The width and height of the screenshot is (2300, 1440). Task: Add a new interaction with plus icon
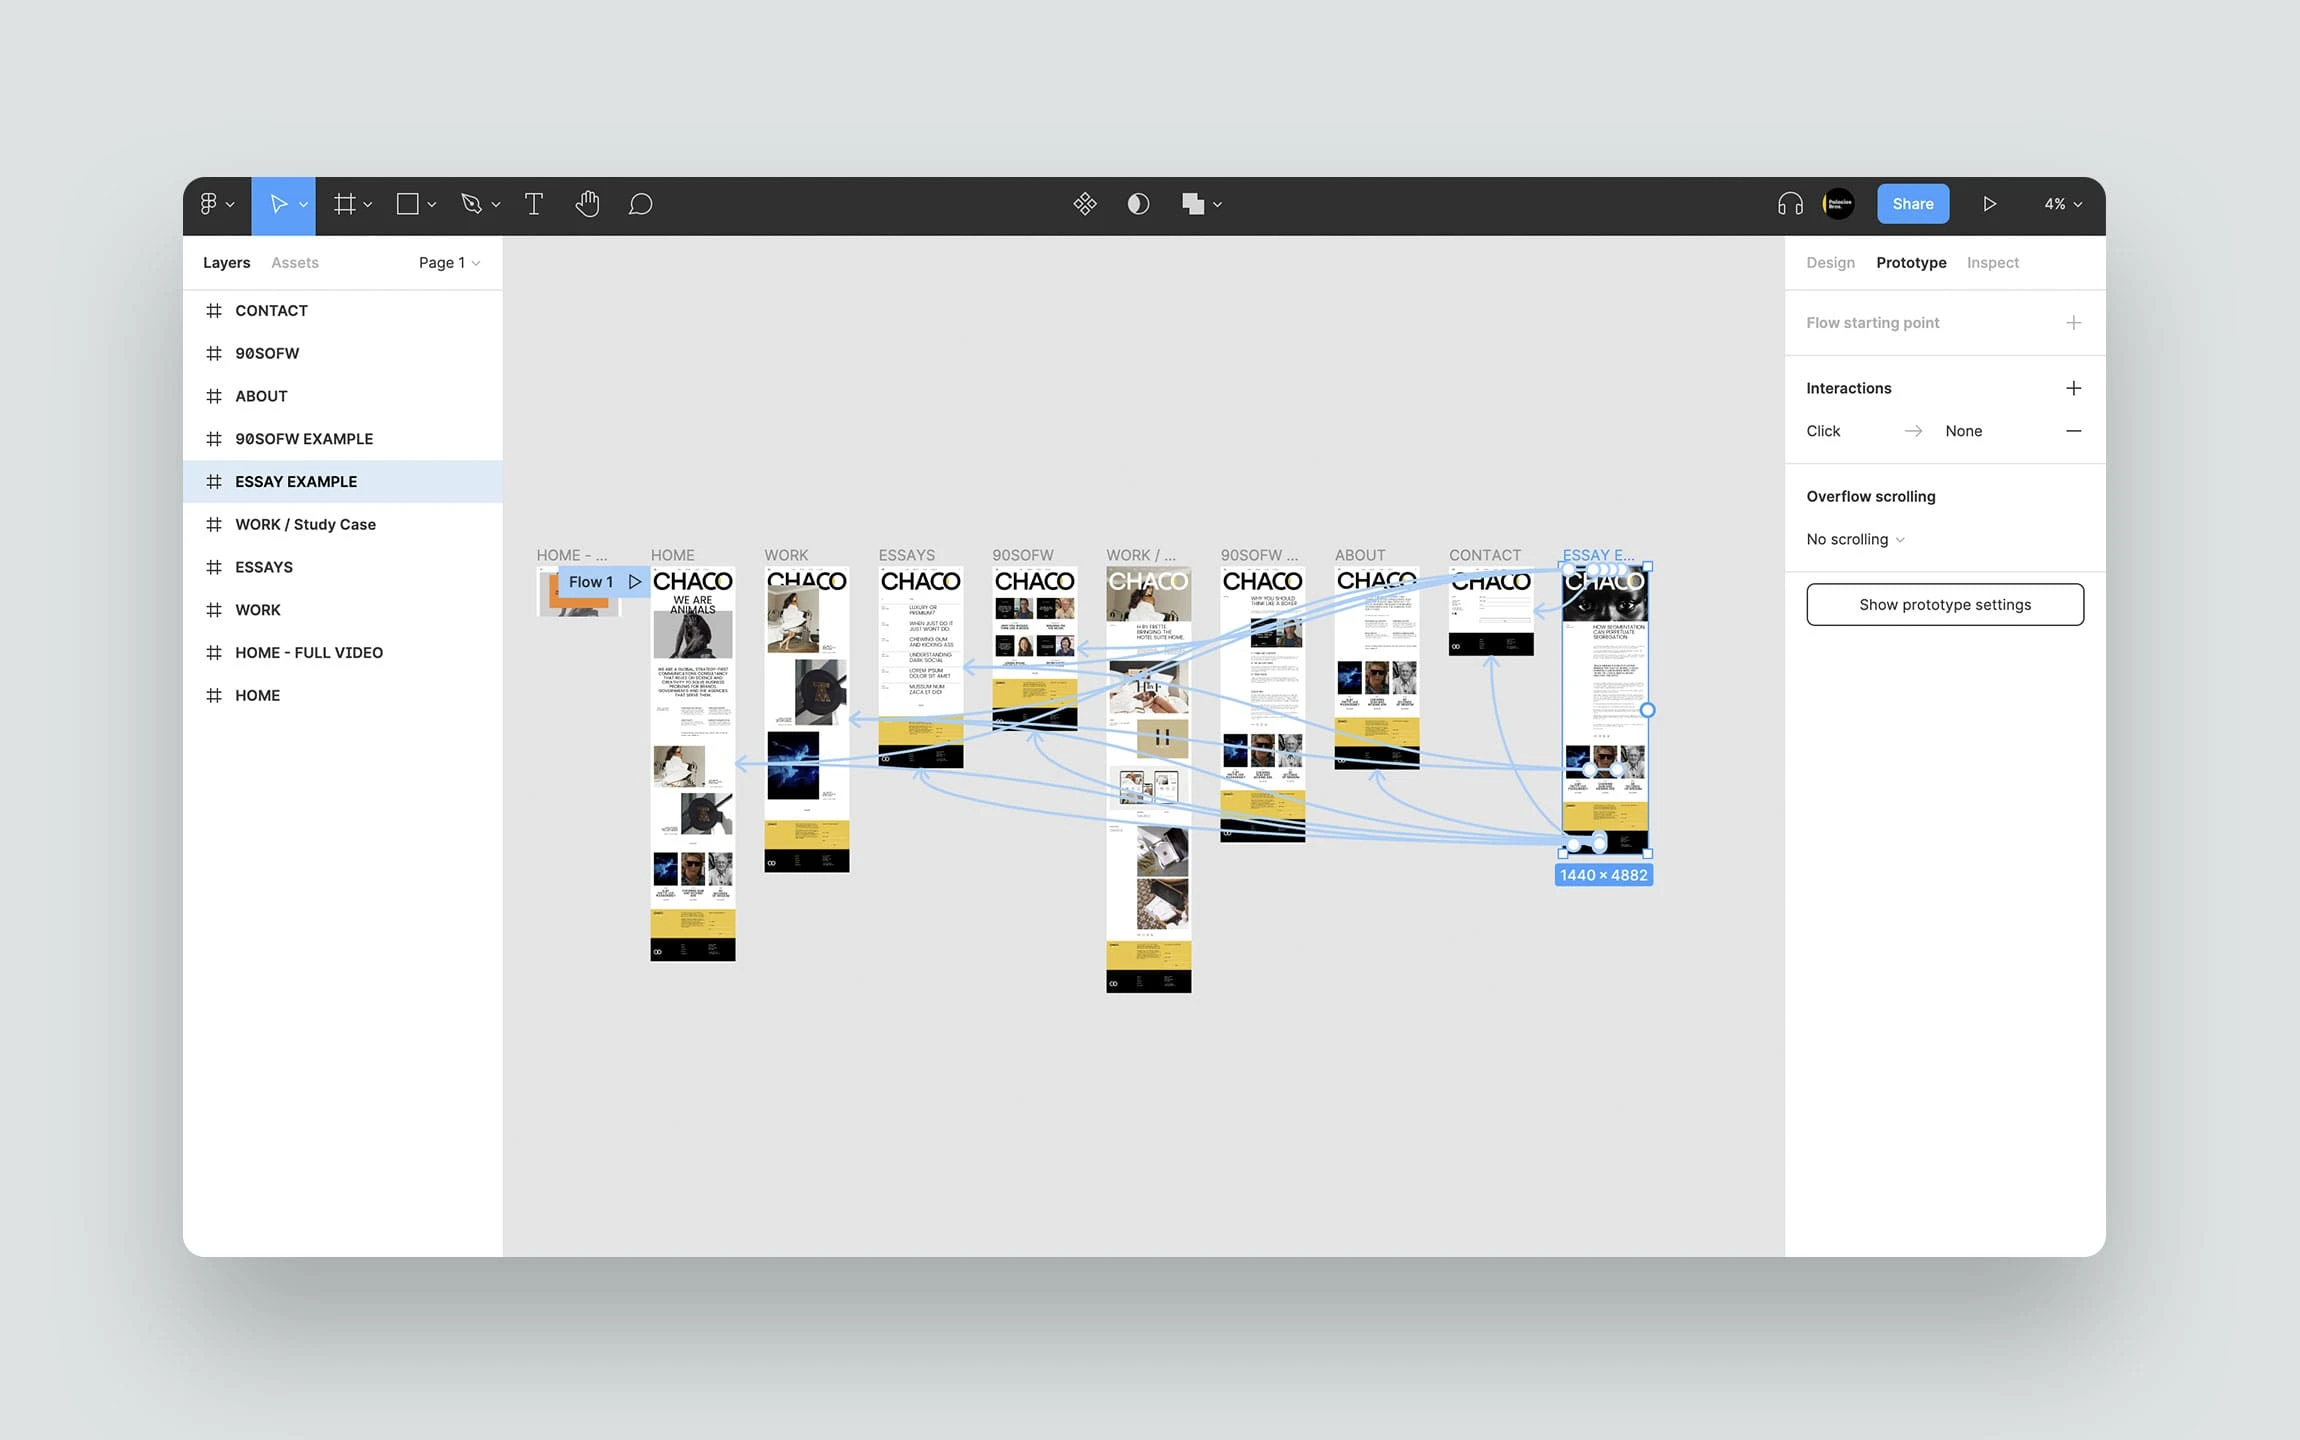pos(2073,387)
